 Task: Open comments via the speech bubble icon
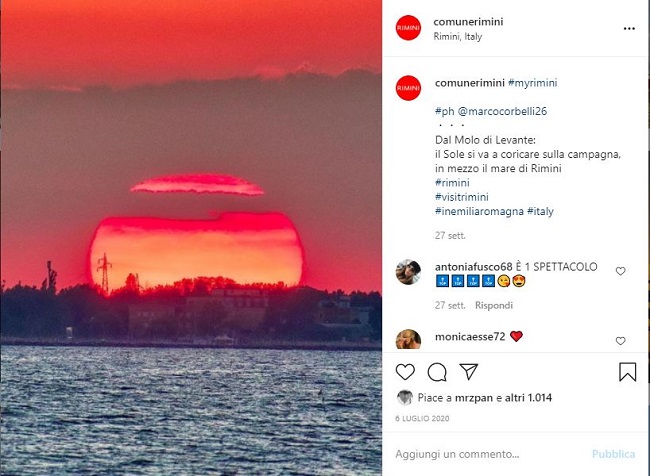click(x=437, y=372)
